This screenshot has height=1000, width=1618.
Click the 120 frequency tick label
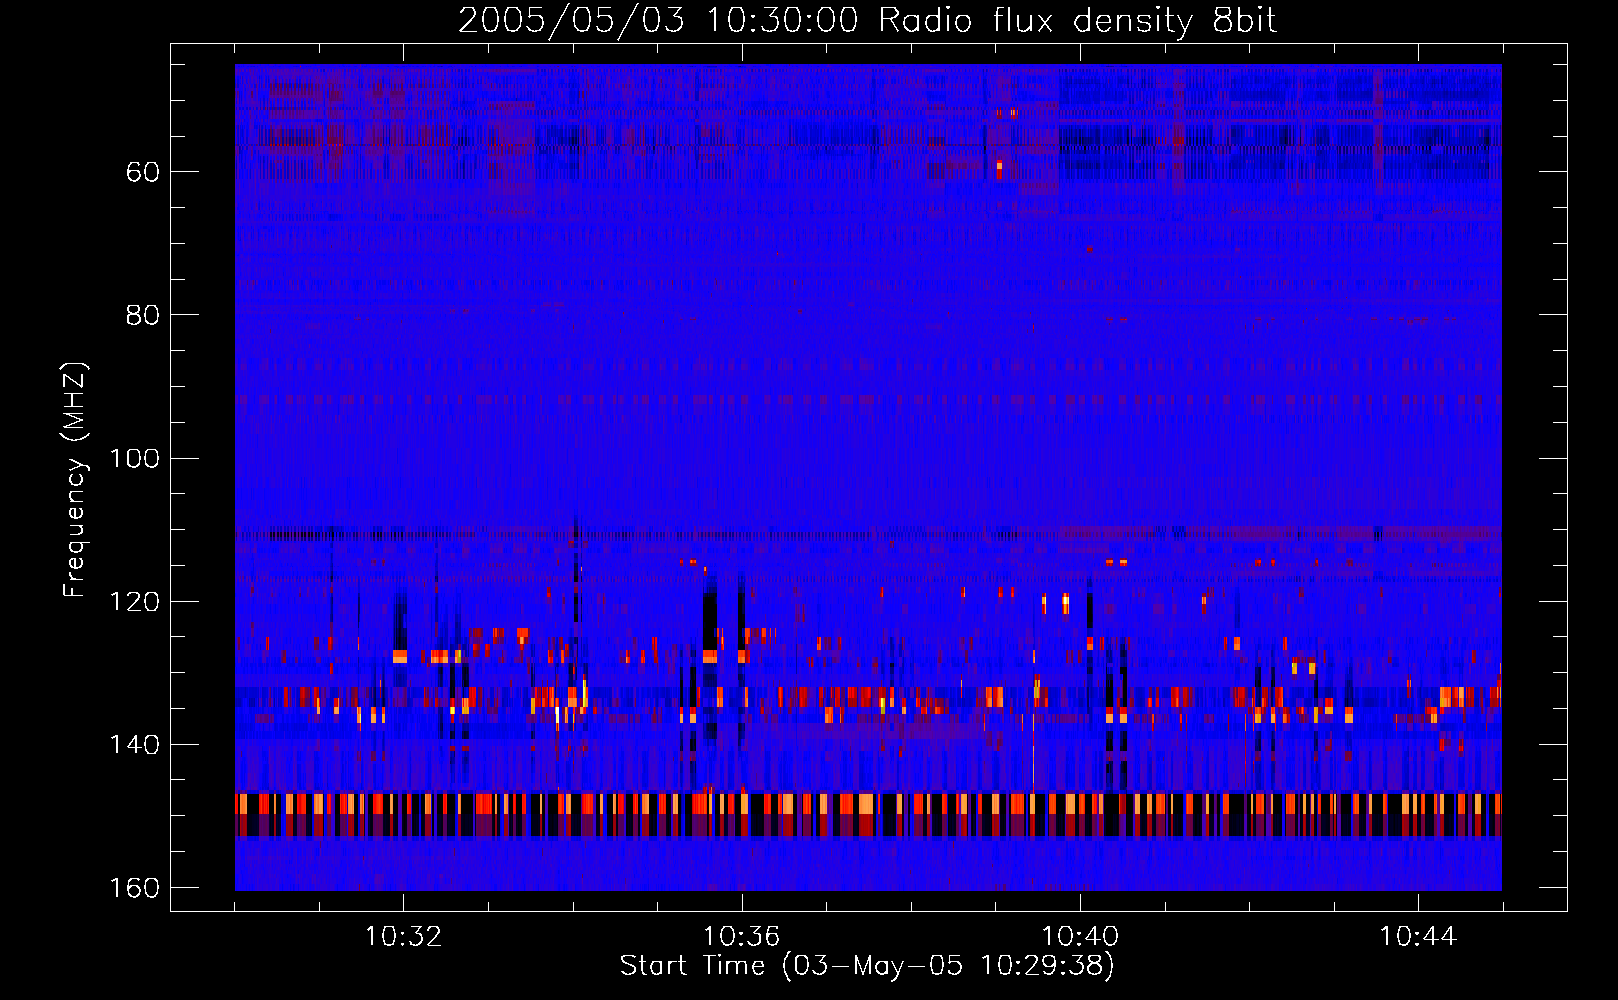pos(134,602)
